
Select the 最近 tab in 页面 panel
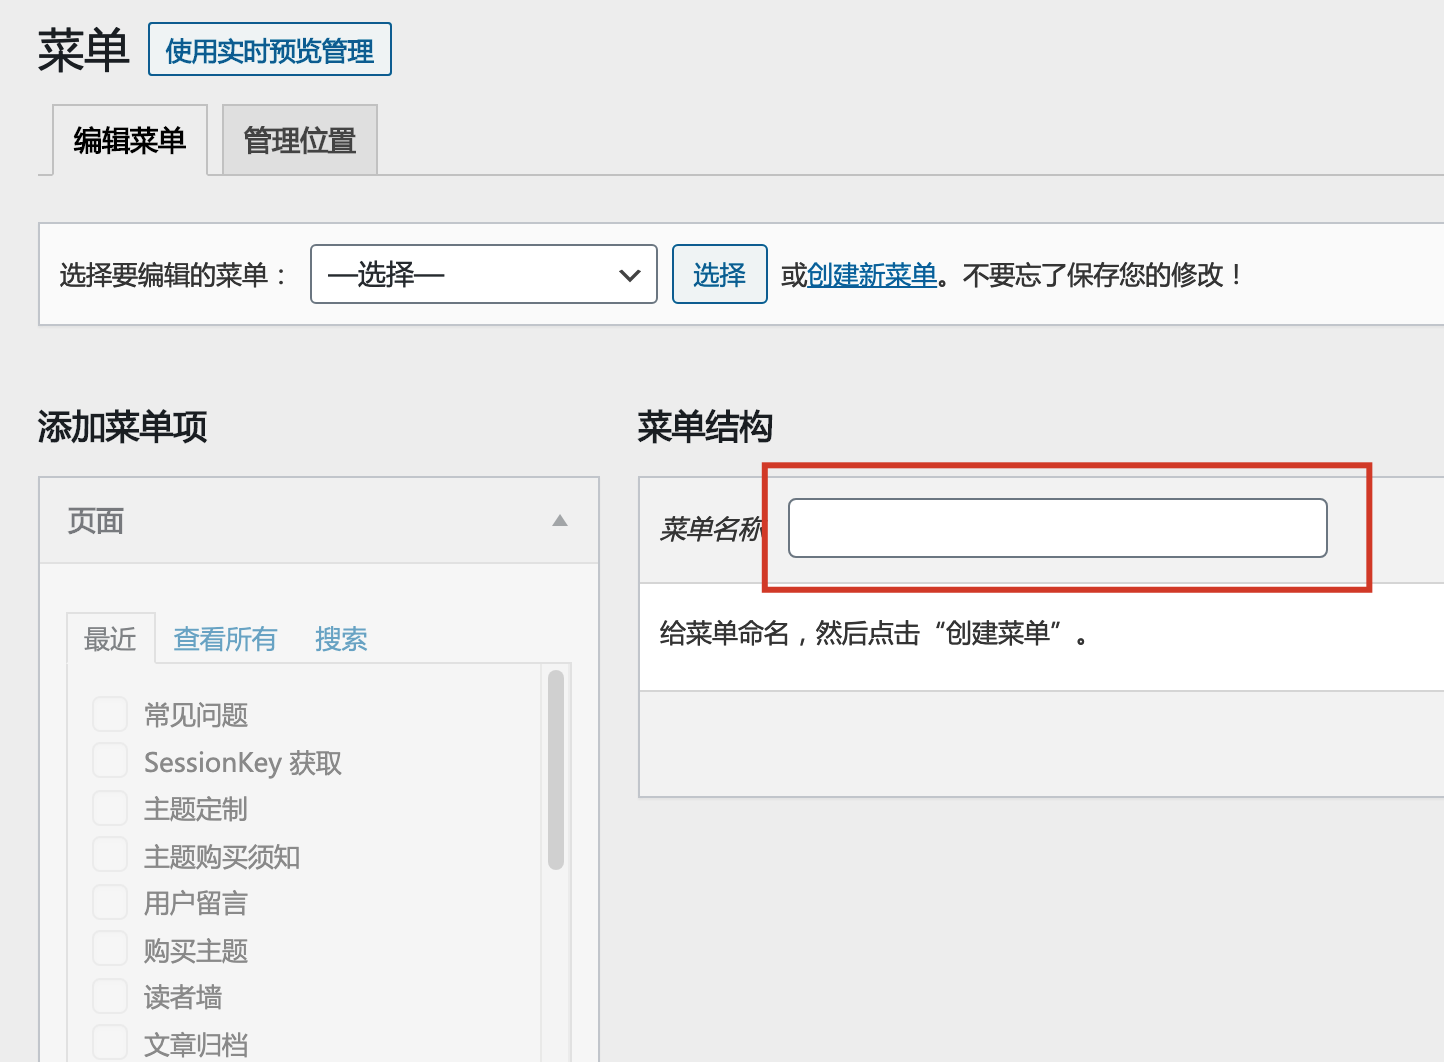point(110,639)
